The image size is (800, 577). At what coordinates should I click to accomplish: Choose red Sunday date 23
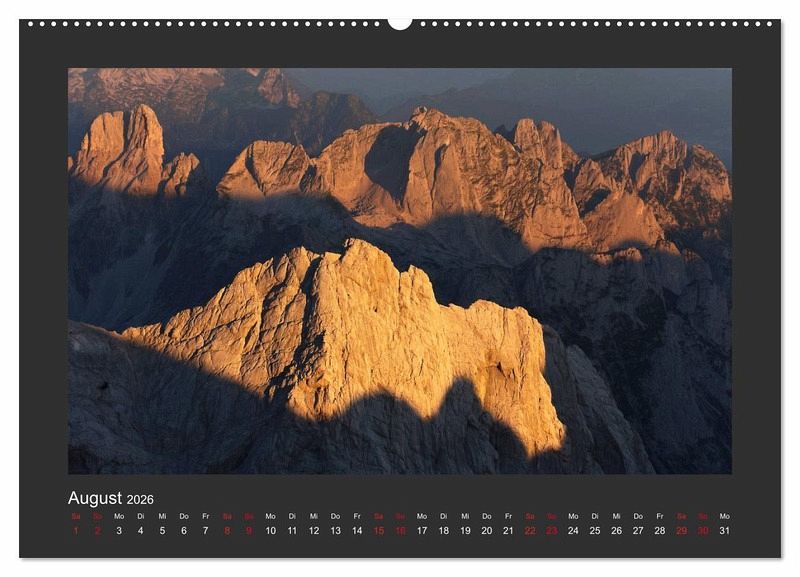[551, 530]
